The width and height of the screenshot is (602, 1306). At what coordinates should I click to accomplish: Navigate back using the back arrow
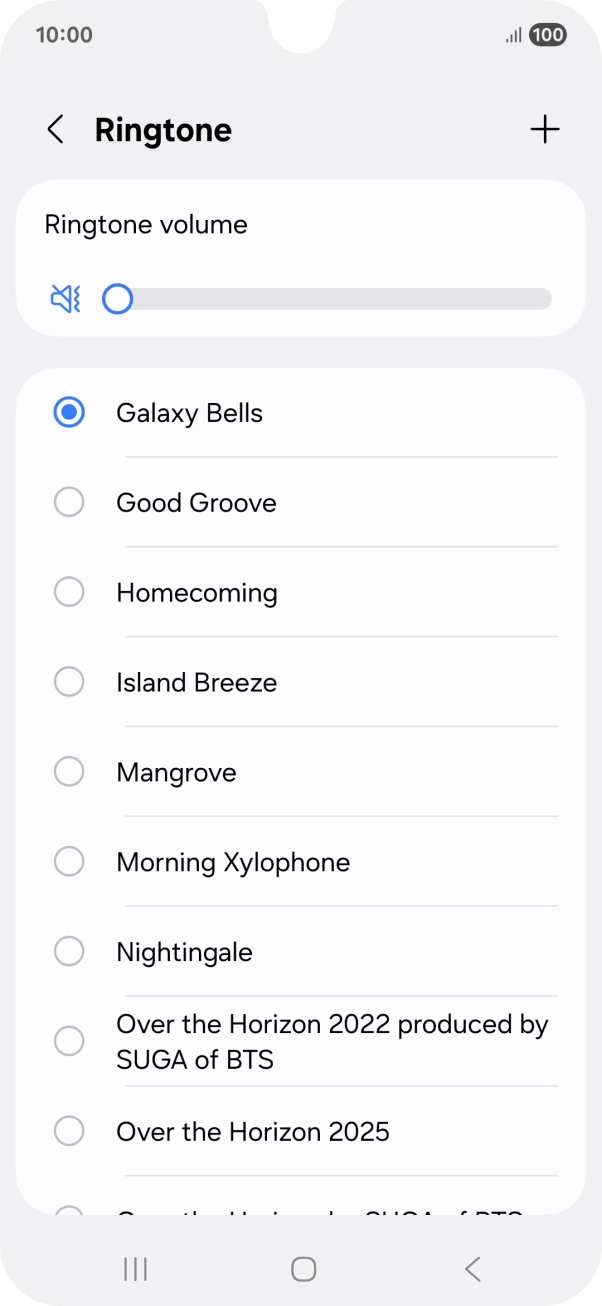pyautogui.click(x=55, y=129)
